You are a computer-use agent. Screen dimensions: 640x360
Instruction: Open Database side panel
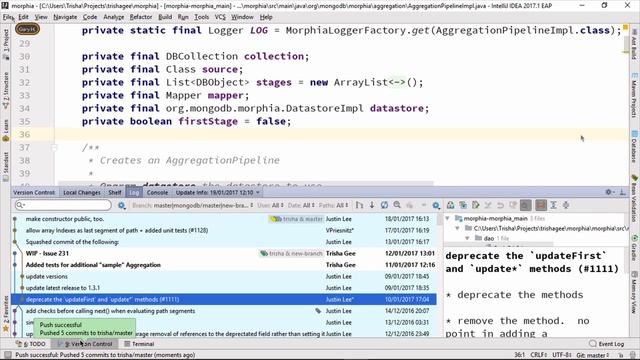(x=634, y=146)
